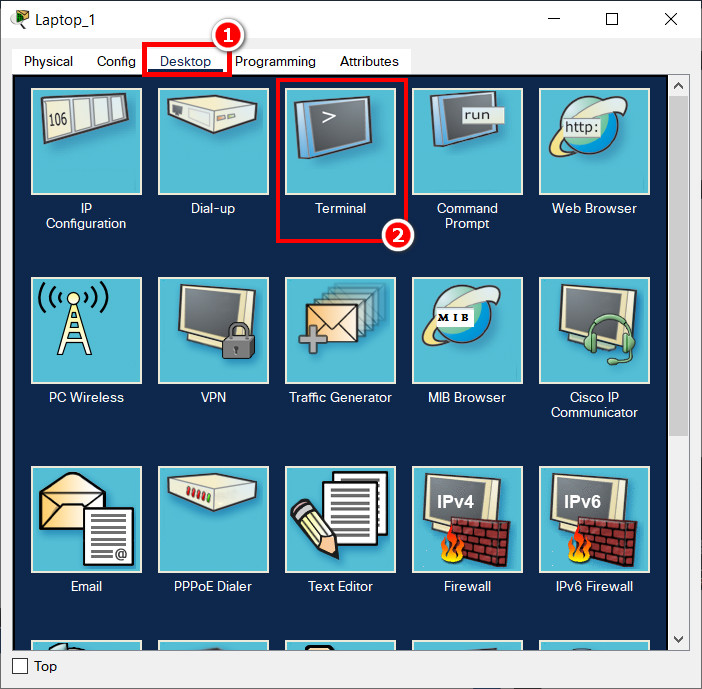Go to the Programming tab

275,62
